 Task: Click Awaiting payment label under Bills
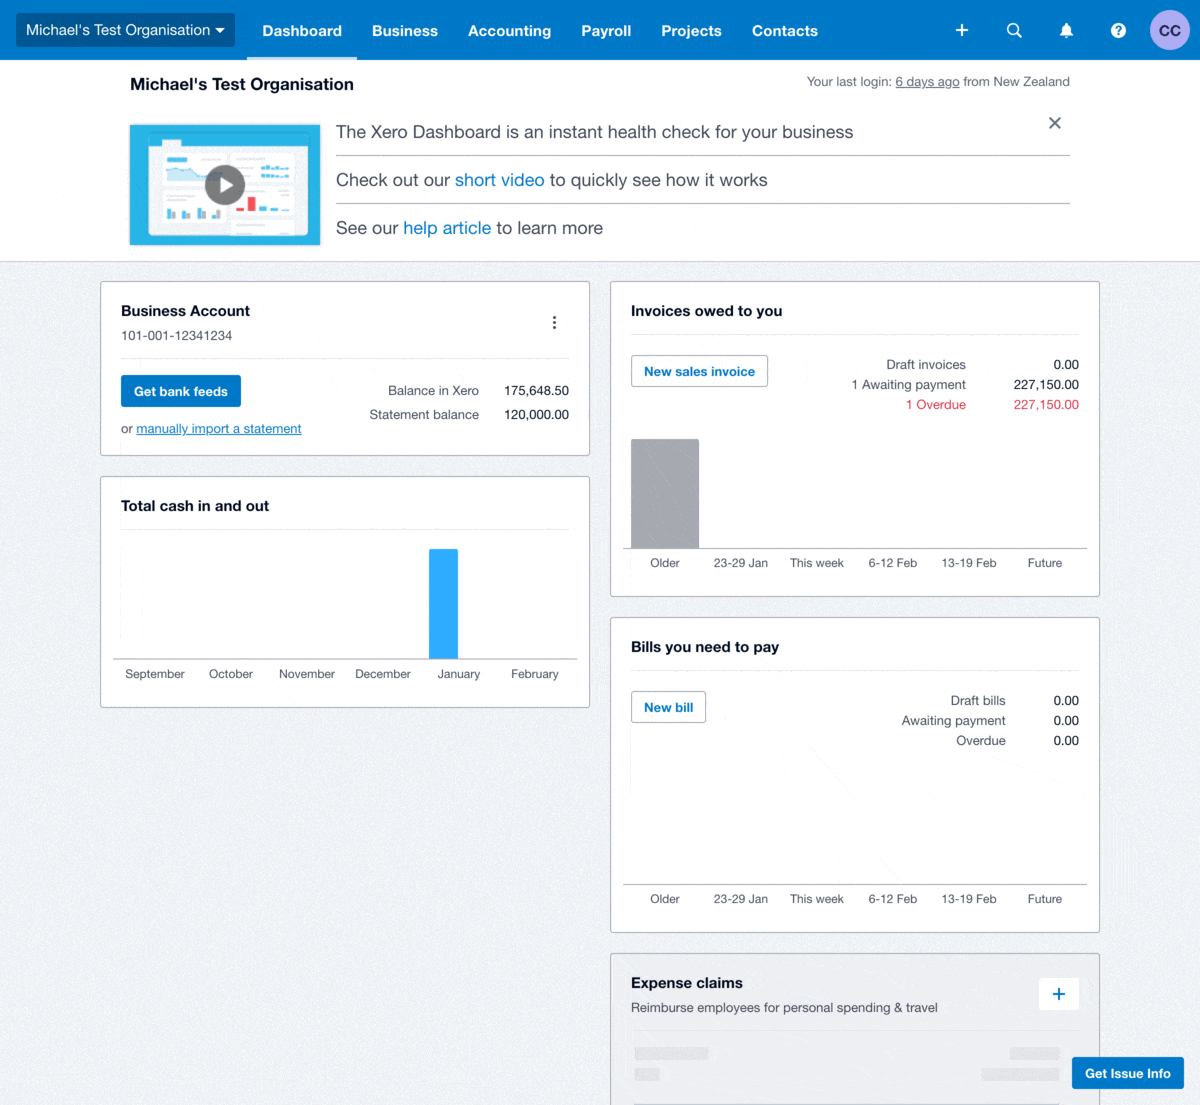[954, 721]
